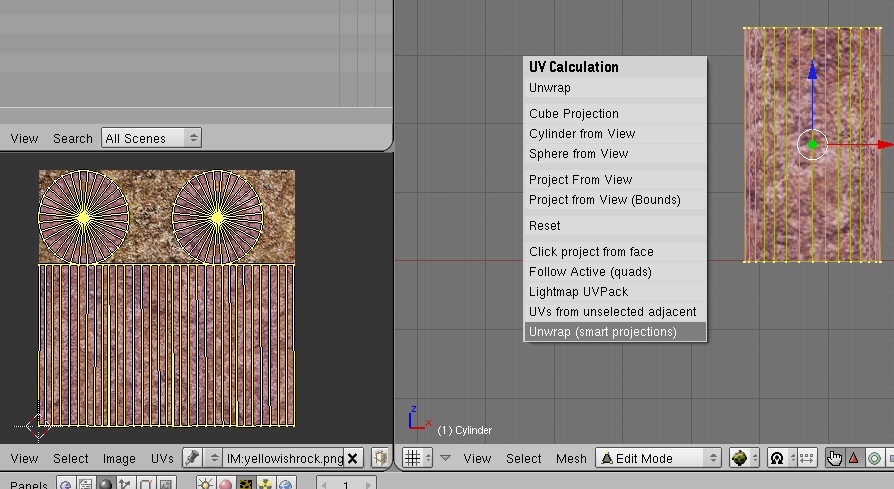Open the outliner Search menu
Screen dimensions: 894x489
[x=72, y=138]
